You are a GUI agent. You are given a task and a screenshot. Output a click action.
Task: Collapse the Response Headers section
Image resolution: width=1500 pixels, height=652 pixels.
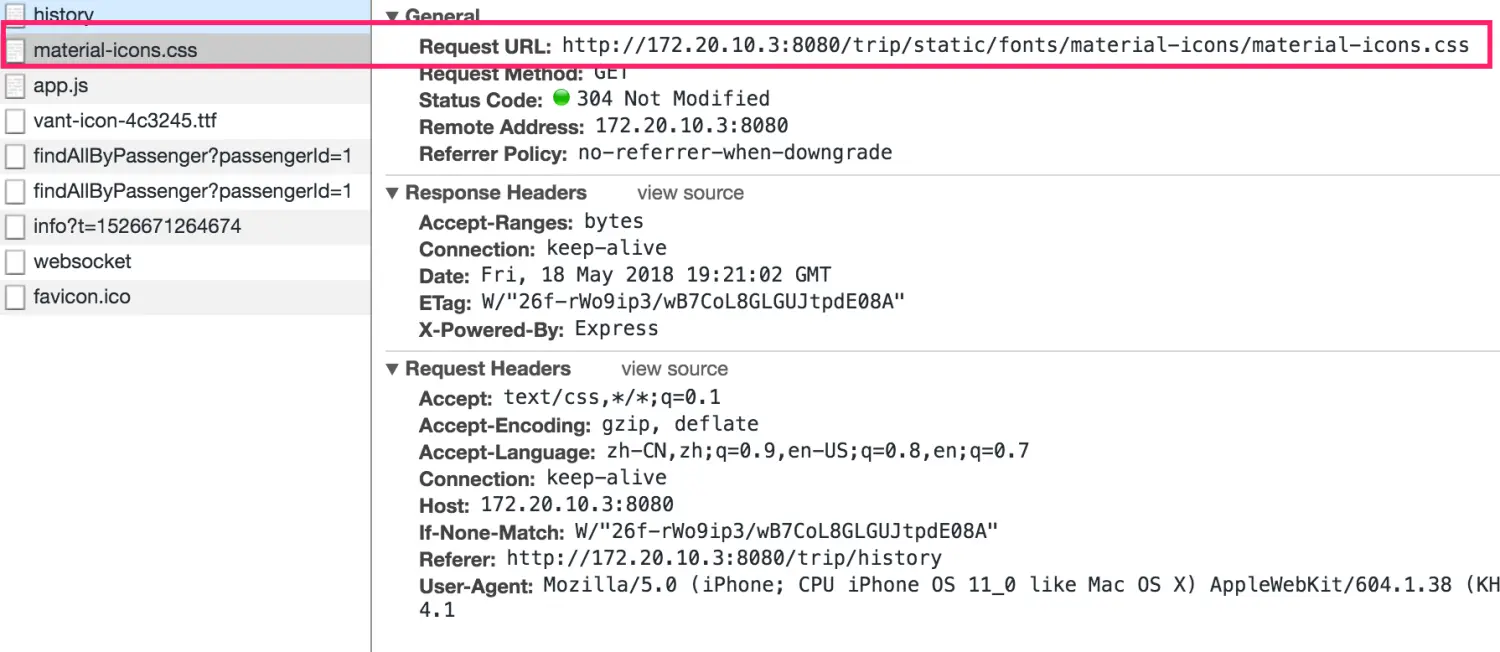coord(392,193)
